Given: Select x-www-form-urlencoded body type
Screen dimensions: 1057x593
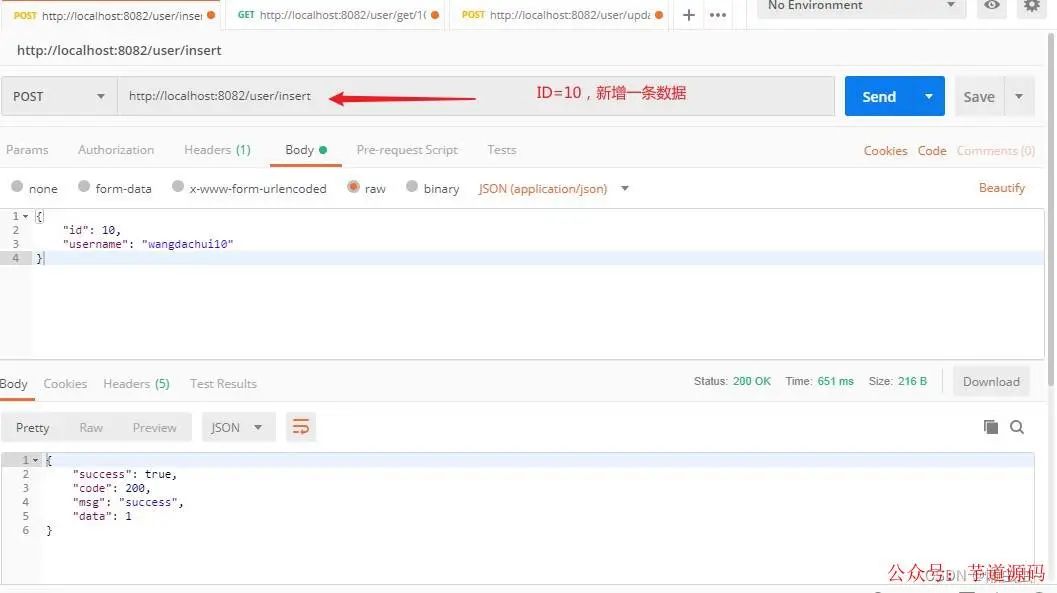Looking at the screenshot, I should point(178,187).
